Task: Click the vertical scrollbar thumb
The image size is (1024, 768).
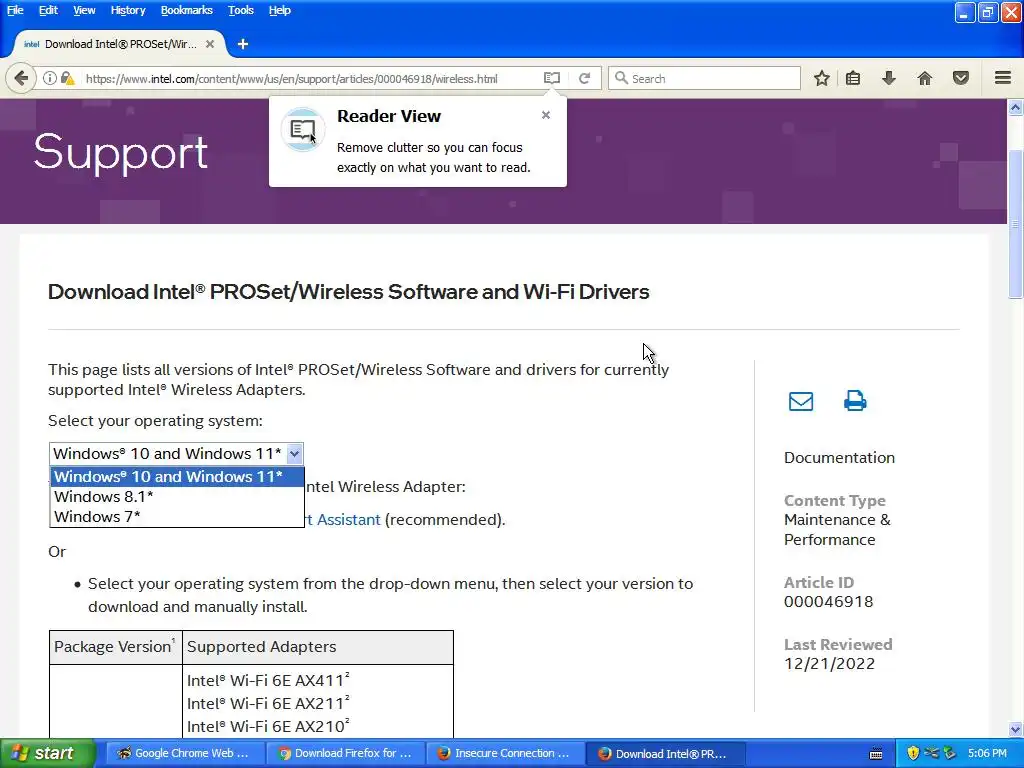Action: [1016, 223]
